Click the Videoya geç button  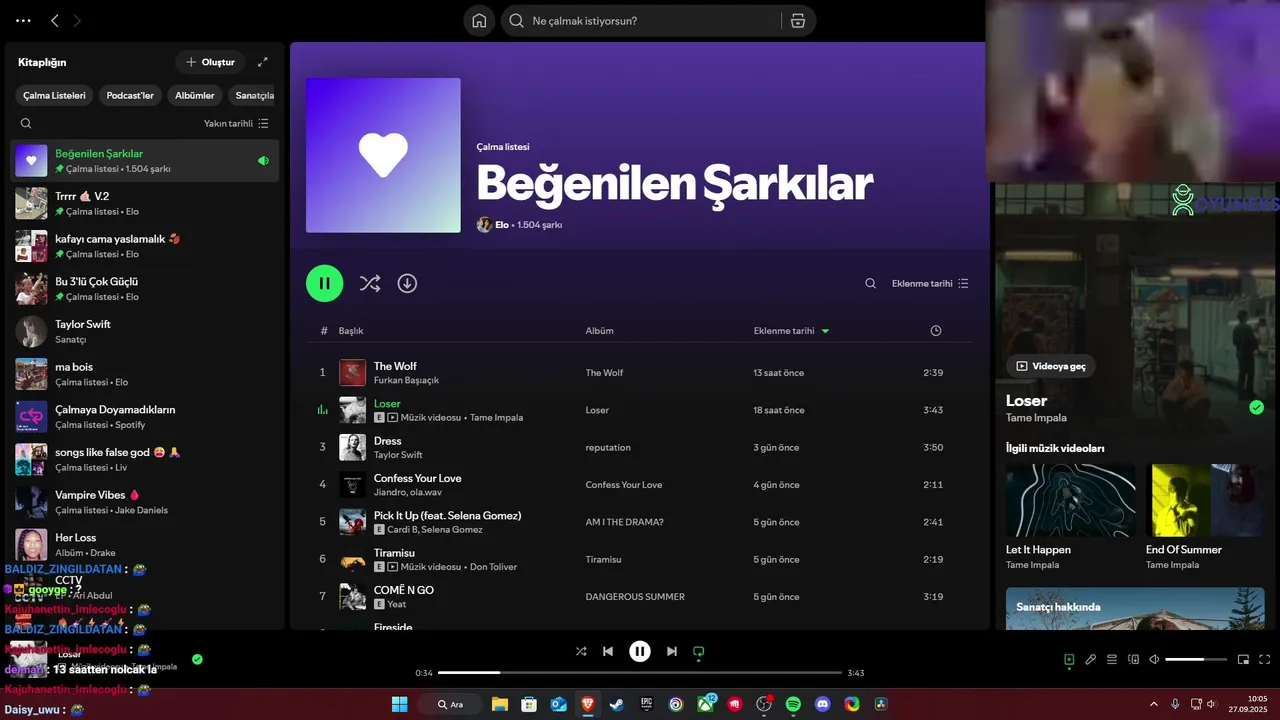coord(1051,366)
